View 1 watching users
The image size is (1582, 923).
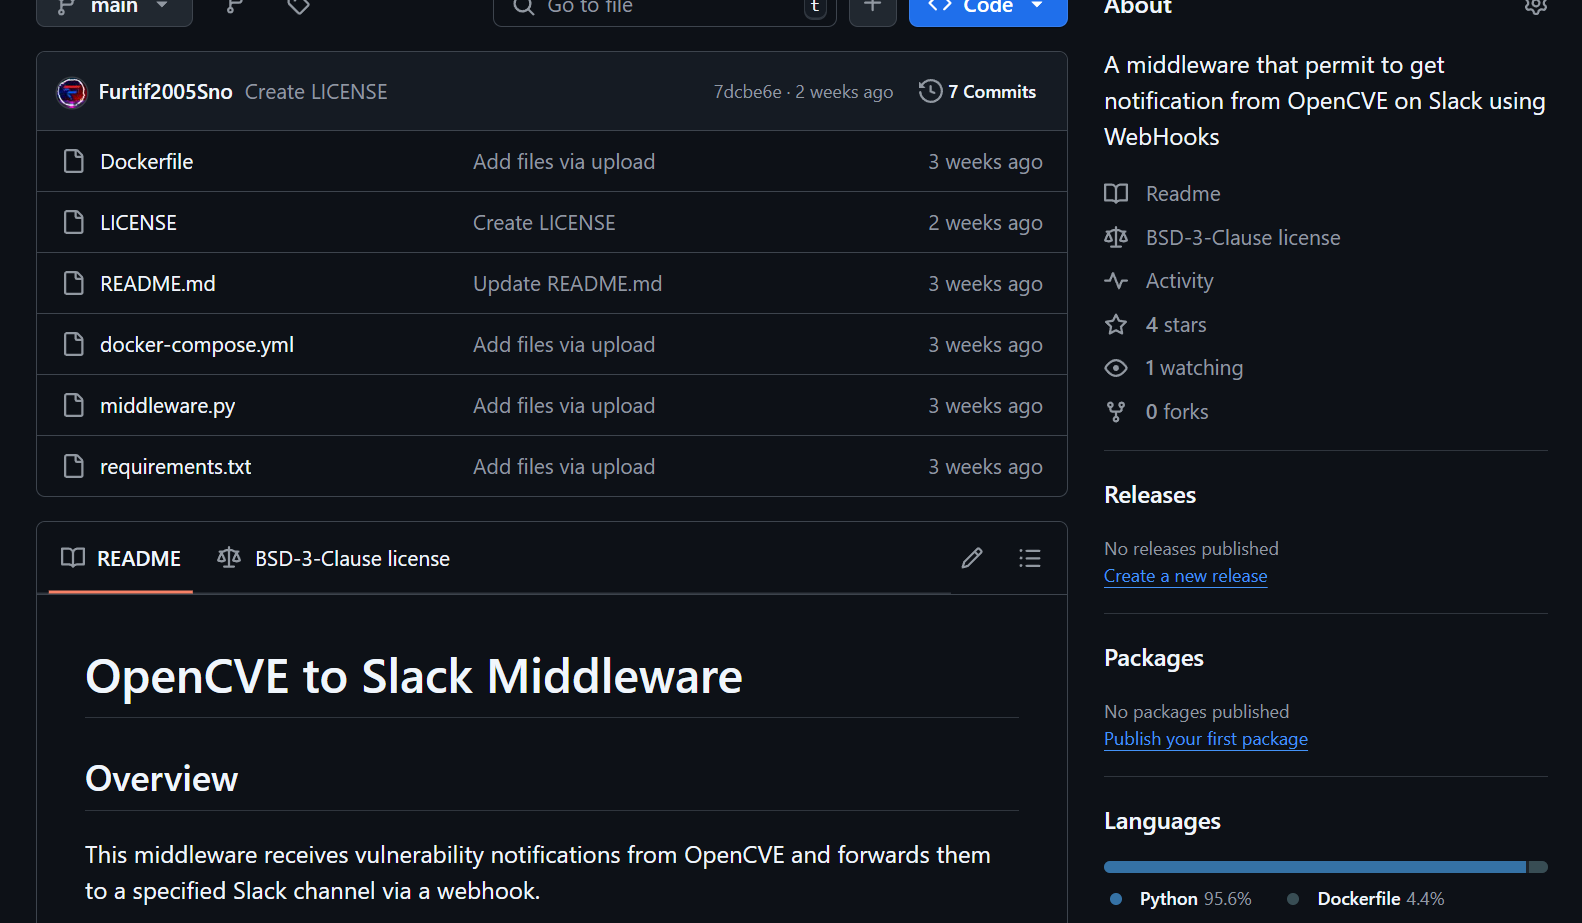(x=1194, y=368)
